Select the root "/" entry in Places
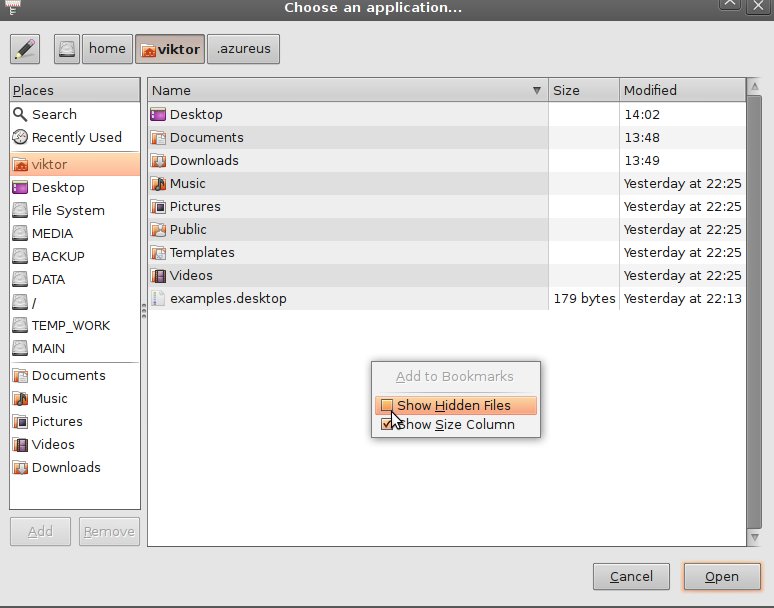 click(75, 303)
